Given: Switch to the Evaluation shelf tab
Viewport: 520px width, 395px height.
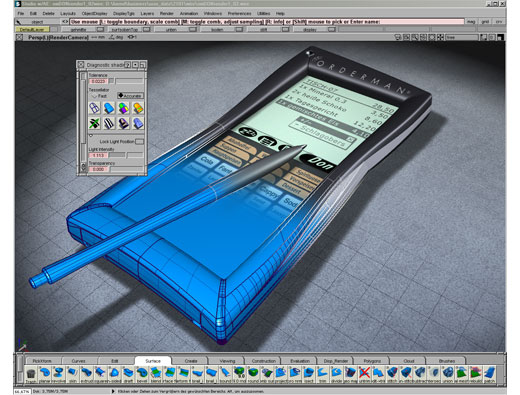Looking at the screenshot, I should (x=300, y=361).
